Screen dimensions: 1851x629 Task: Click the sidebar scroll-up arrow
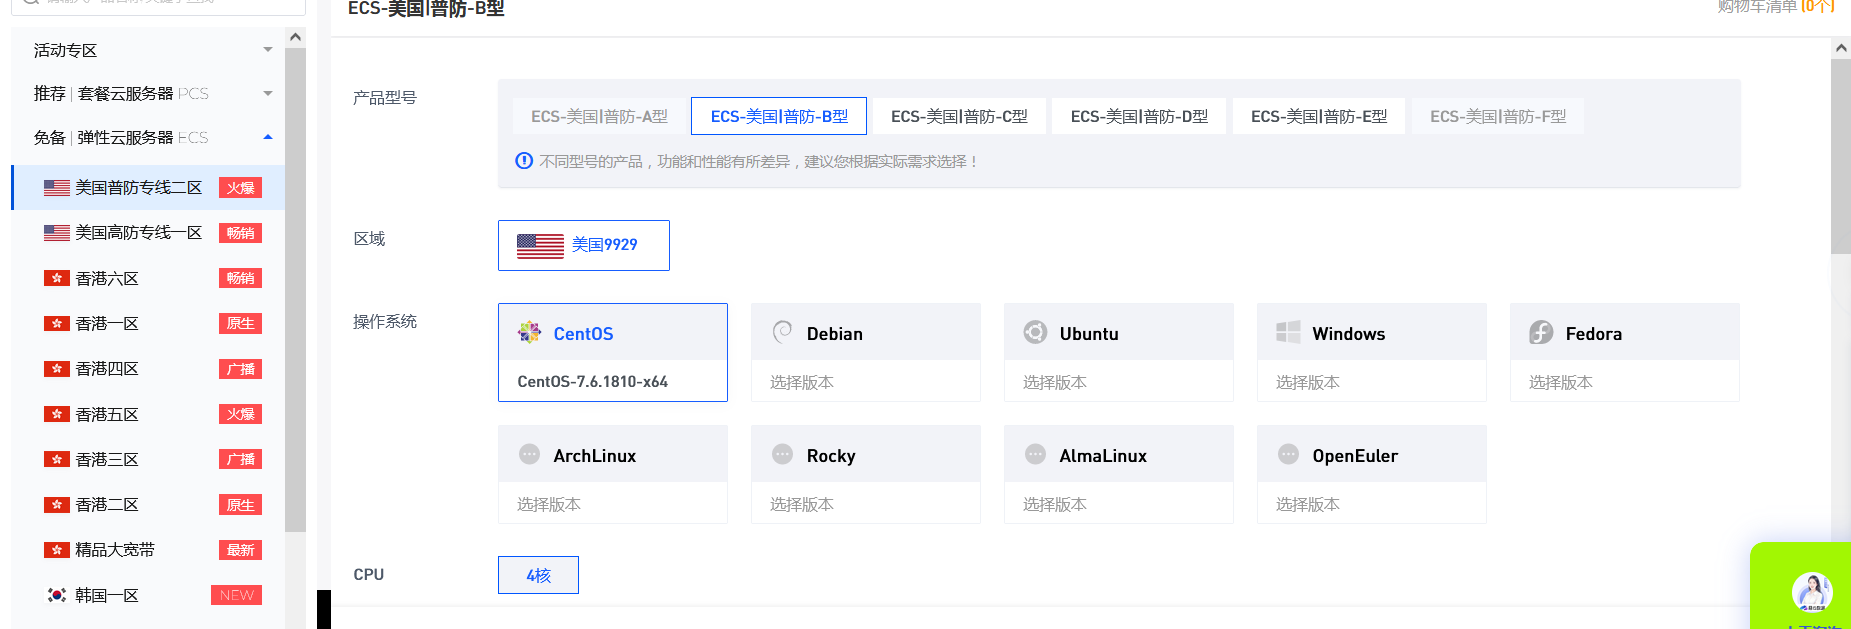point(295,37)
